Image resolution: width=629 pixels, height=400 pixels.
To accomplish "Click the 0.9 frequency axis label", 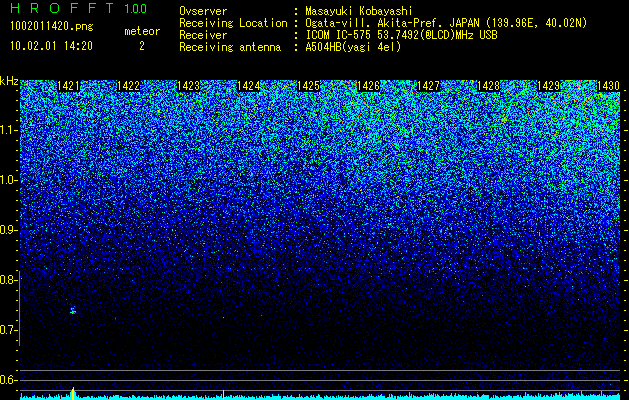I will click(x=8, y=230).
